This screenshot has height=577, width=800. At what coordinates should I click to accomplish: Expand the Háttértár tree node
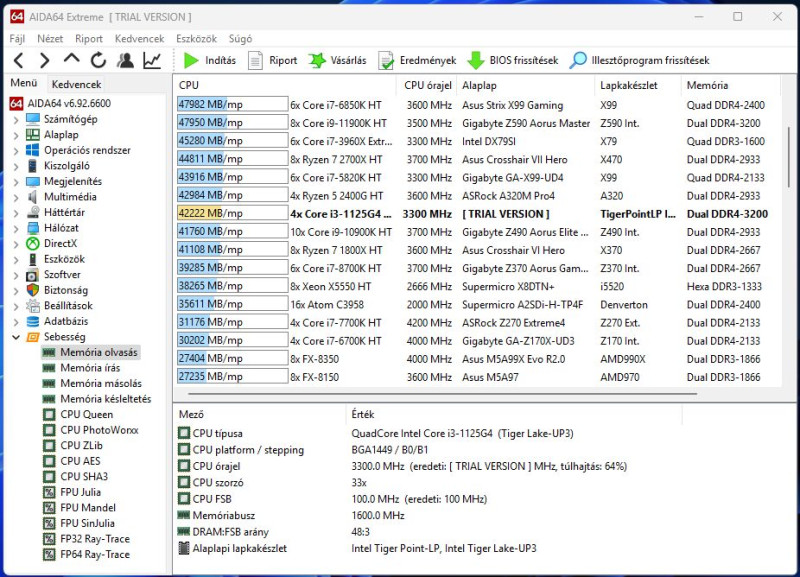click(16, 213)
